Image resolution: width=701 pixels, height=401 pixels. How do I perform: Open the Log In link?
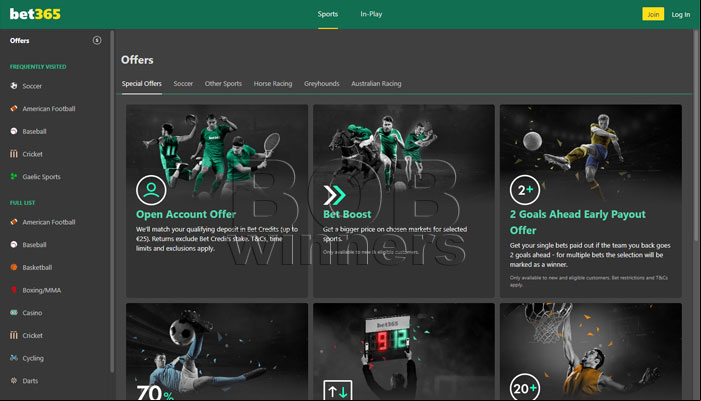click(680, 15)
